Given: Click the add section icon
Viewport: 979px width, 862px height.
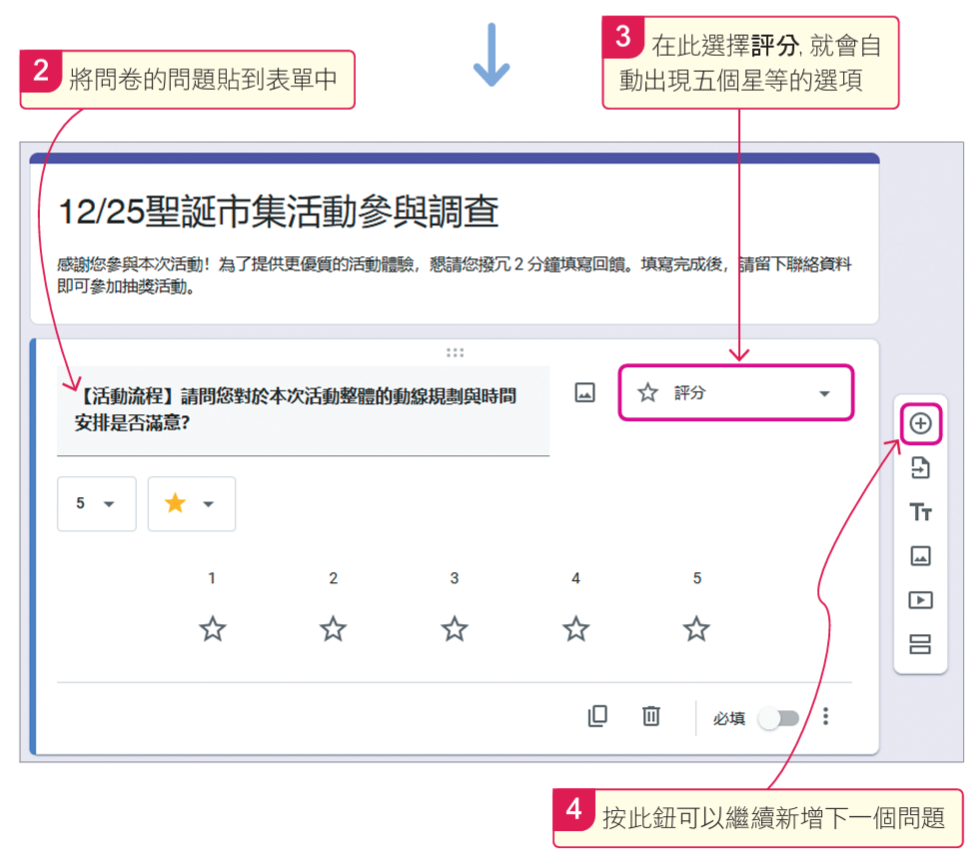Looking at the screenshot, I should pyautogui.click(x=920, y=644).
